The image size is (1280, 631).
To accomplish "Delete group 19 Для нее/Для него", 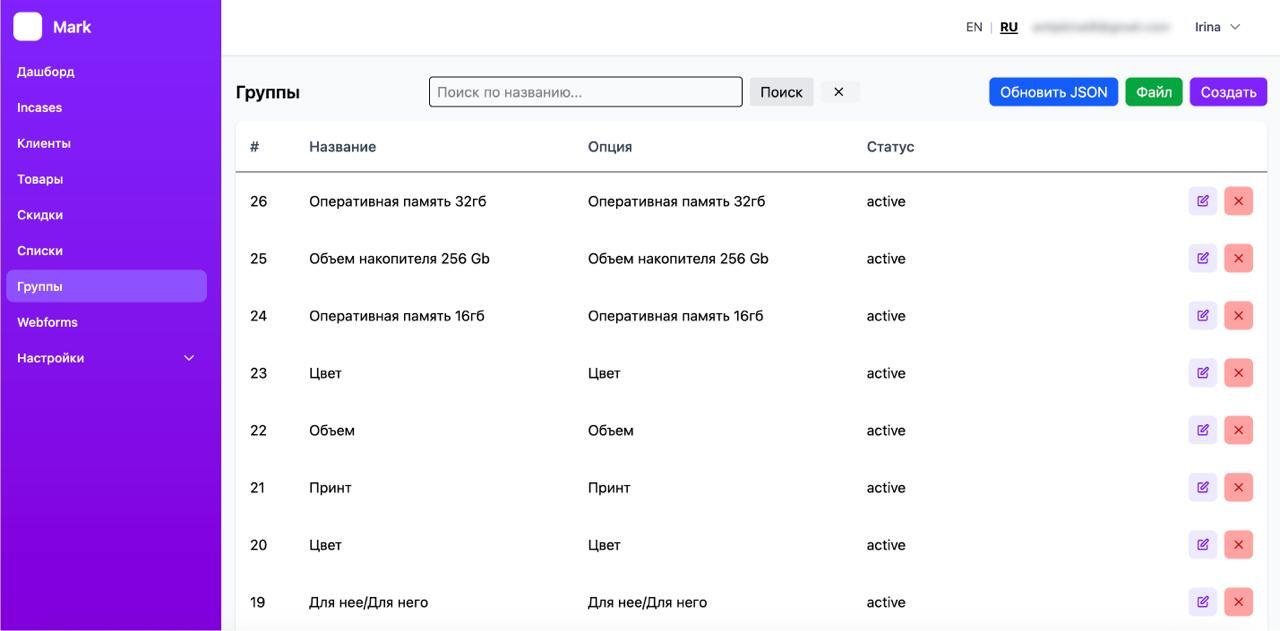I will (x=1238, y=602).
